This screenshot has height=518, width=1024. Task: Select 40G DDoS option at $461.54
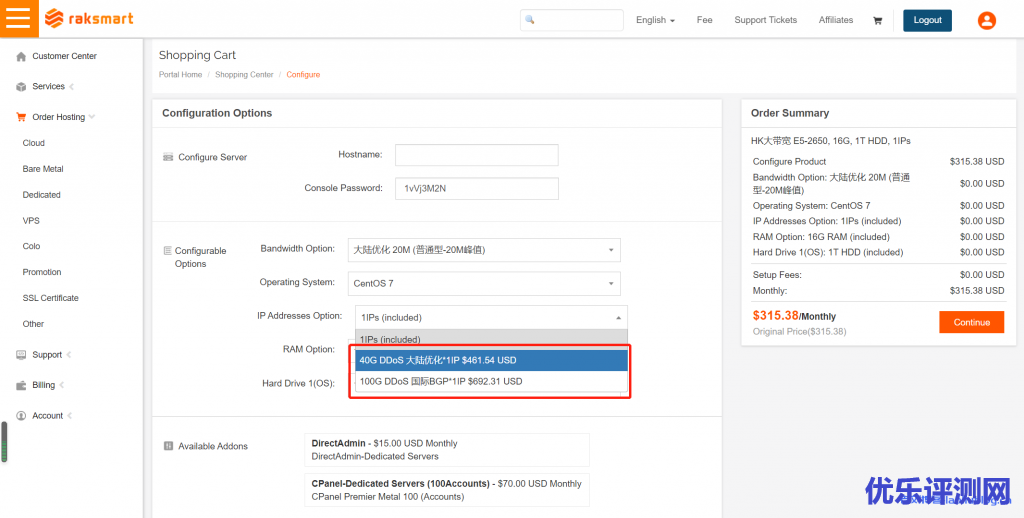[x=491, y=360]
